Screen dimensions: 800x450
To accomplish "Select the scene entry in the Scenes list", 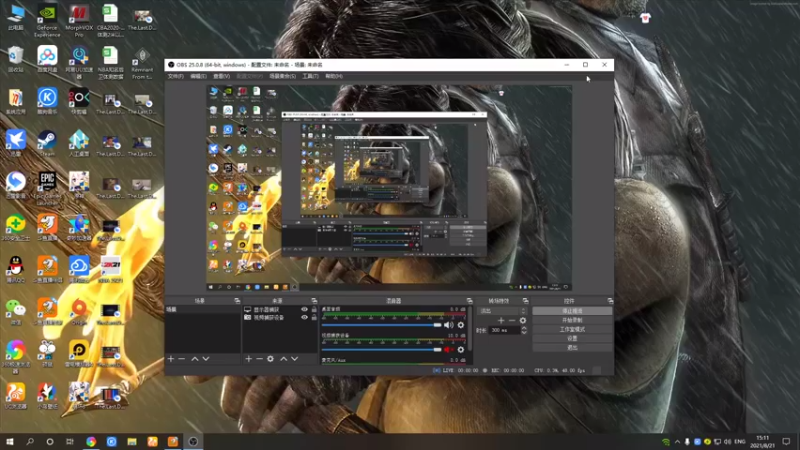I will [203, 309].
